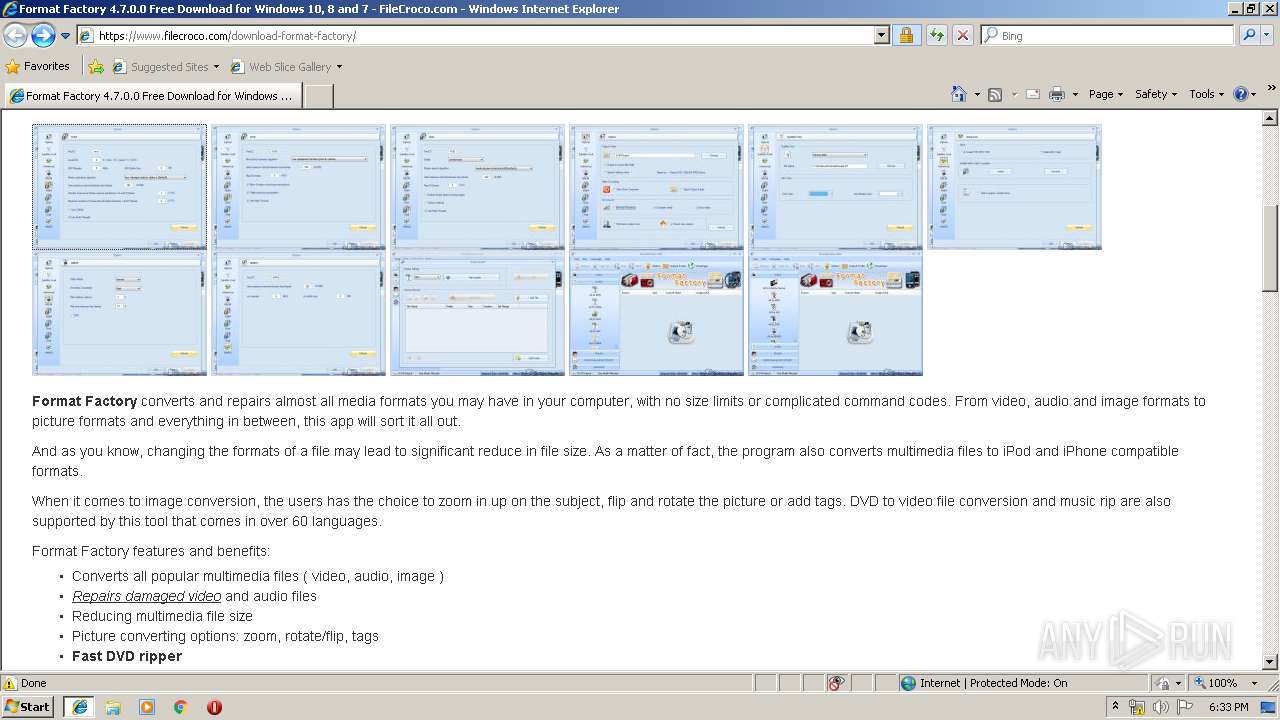1280x720 pixels.
Task: Open the last thumbnail in the second row
Action: (836, 314)
